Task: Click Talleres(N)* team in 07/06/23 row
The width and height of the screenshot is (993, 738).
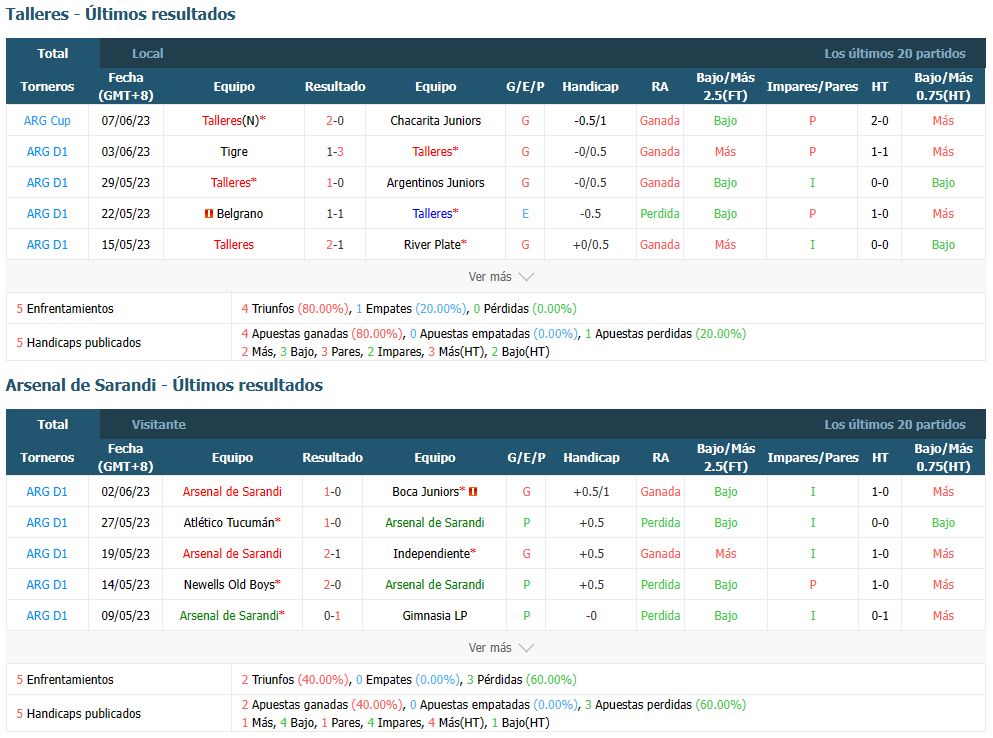Action: pyautogui.click(x=234, y=120)
